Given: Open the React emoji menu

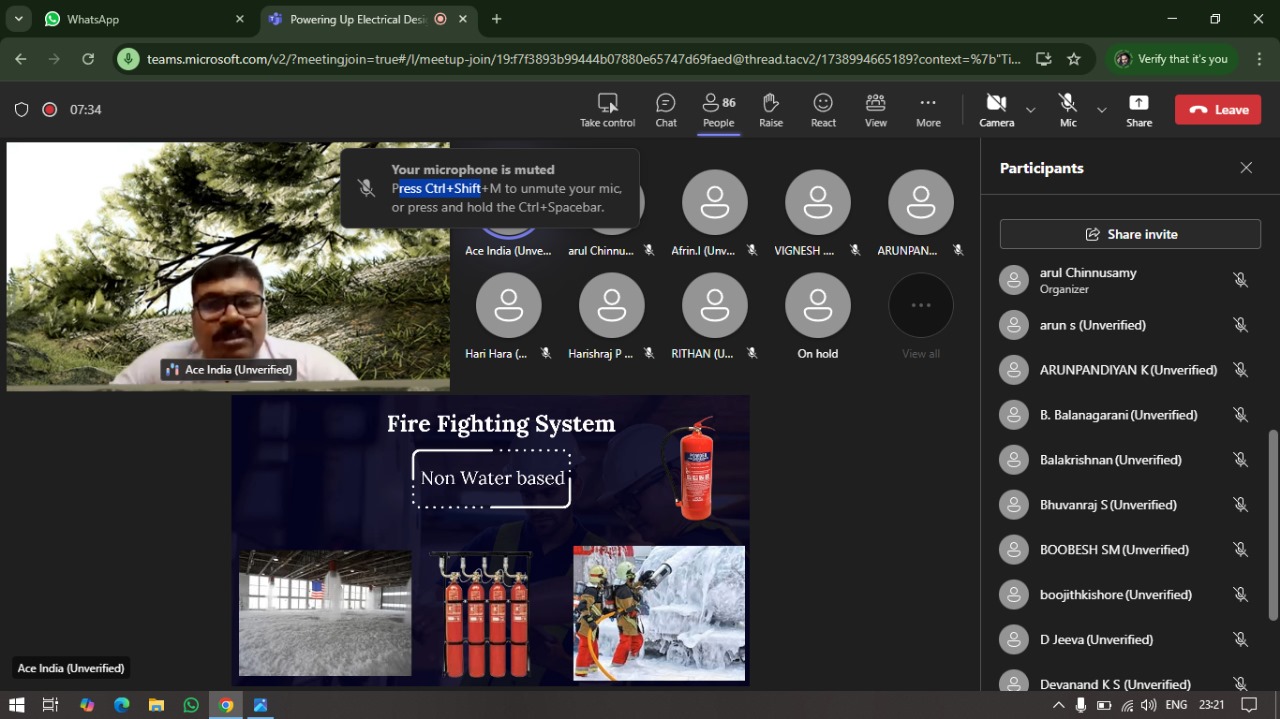Looking at the screenshot, I should click(823, 109).
